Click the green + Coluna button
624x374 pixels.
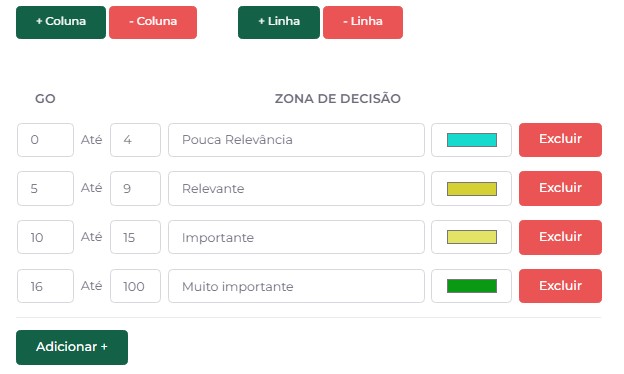(61, 22)
